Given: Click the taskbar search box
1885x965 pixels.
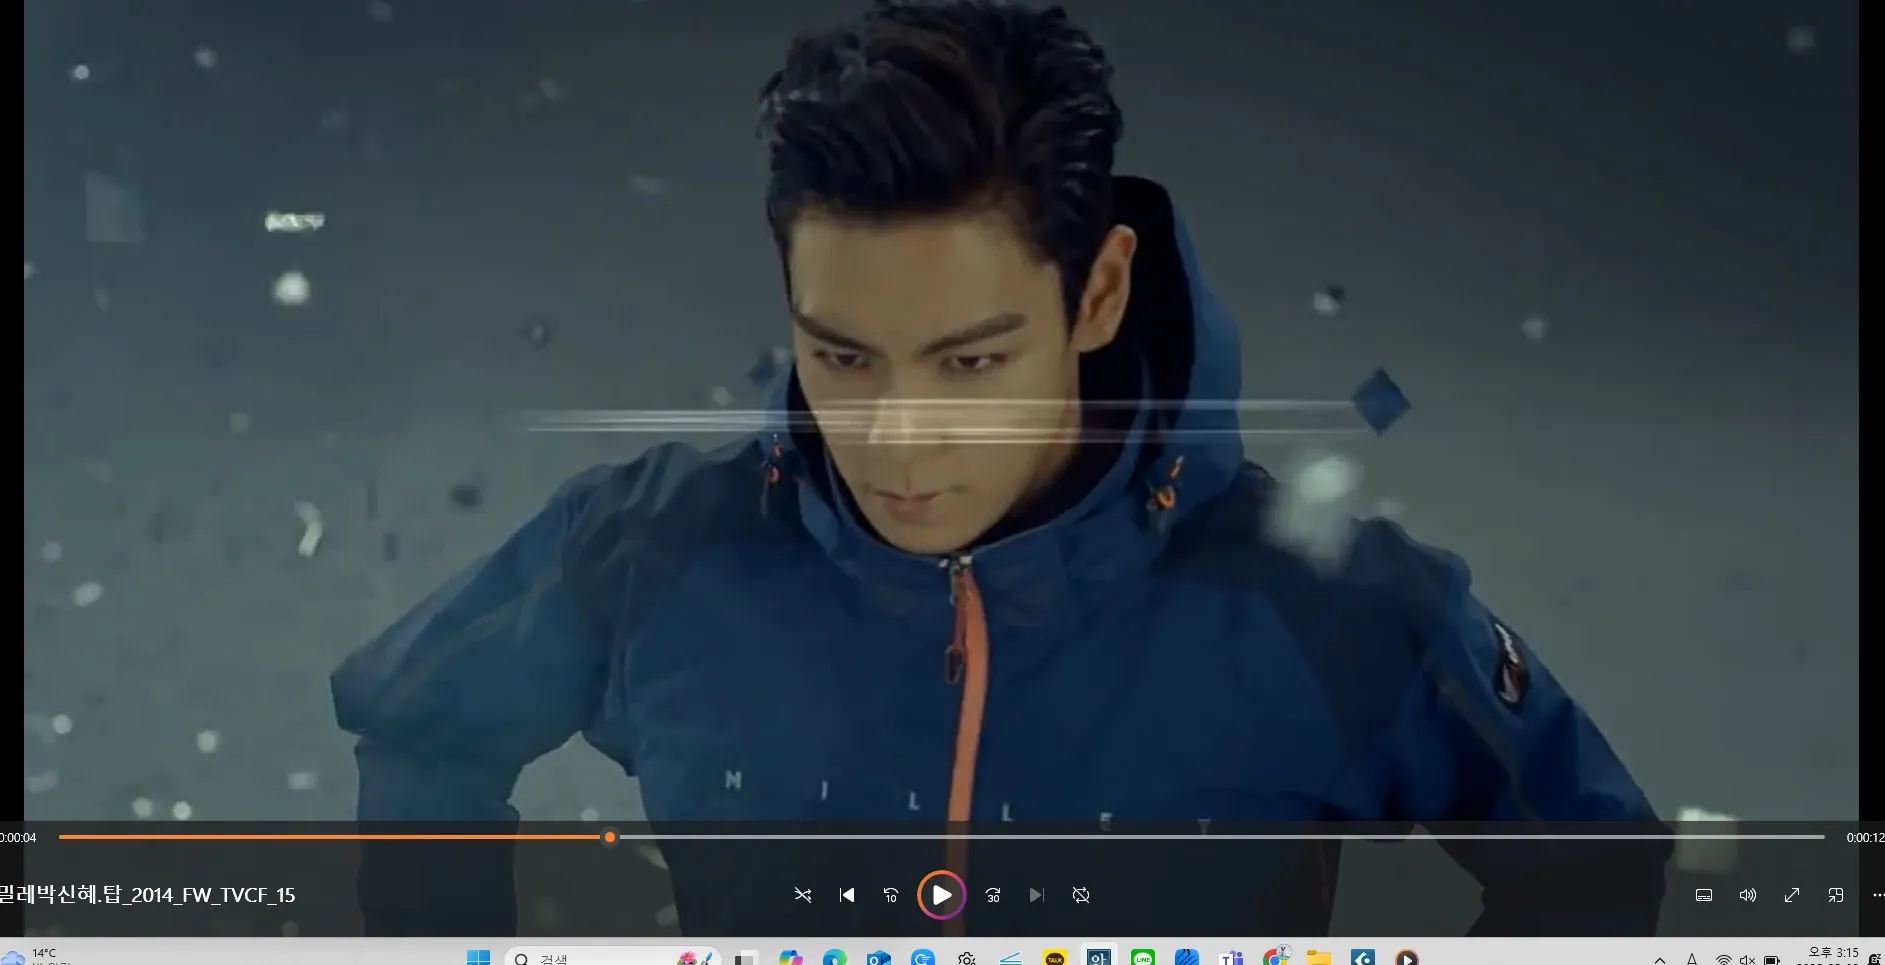Looking at the screenshot, I should click(x=612, y=958).
